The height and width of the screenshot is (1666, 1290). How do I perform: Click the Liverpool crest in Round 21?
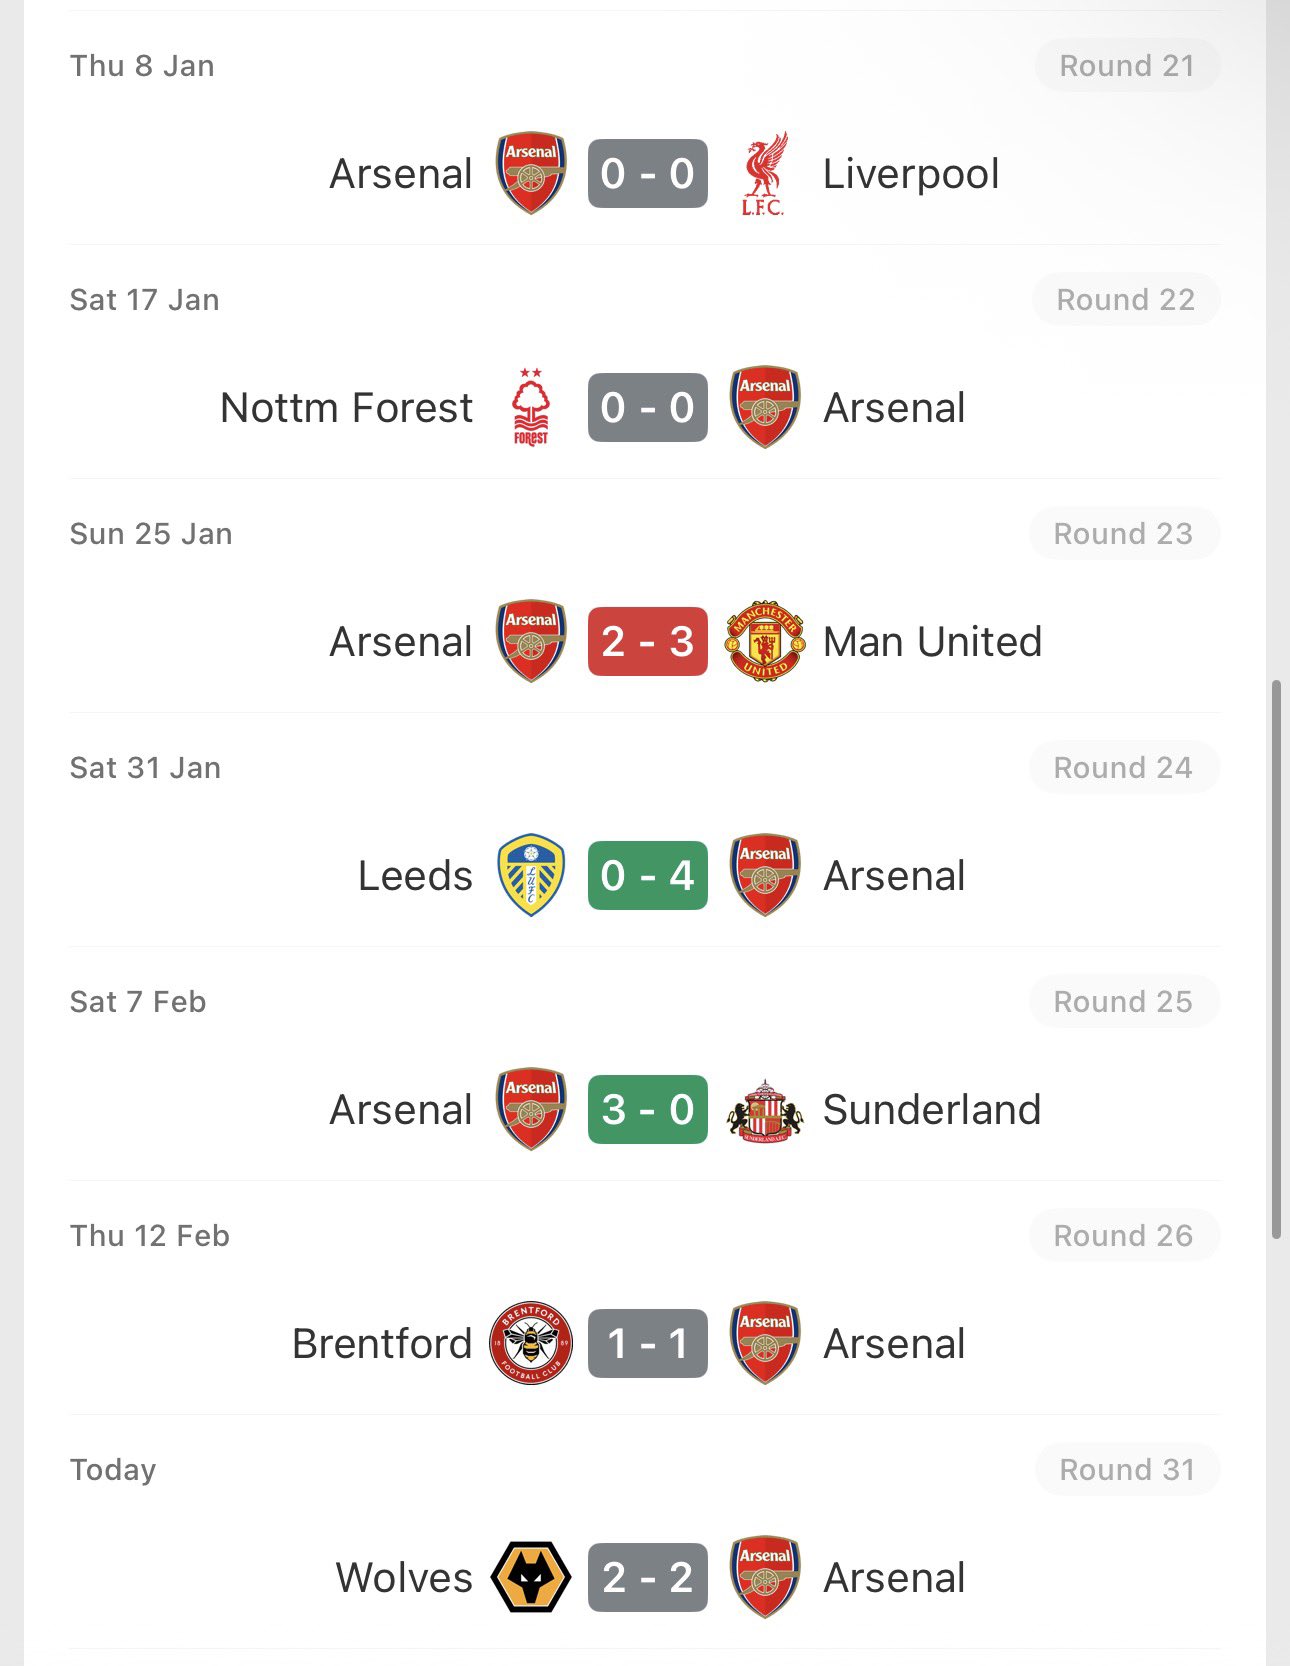[x=764, y=174]
